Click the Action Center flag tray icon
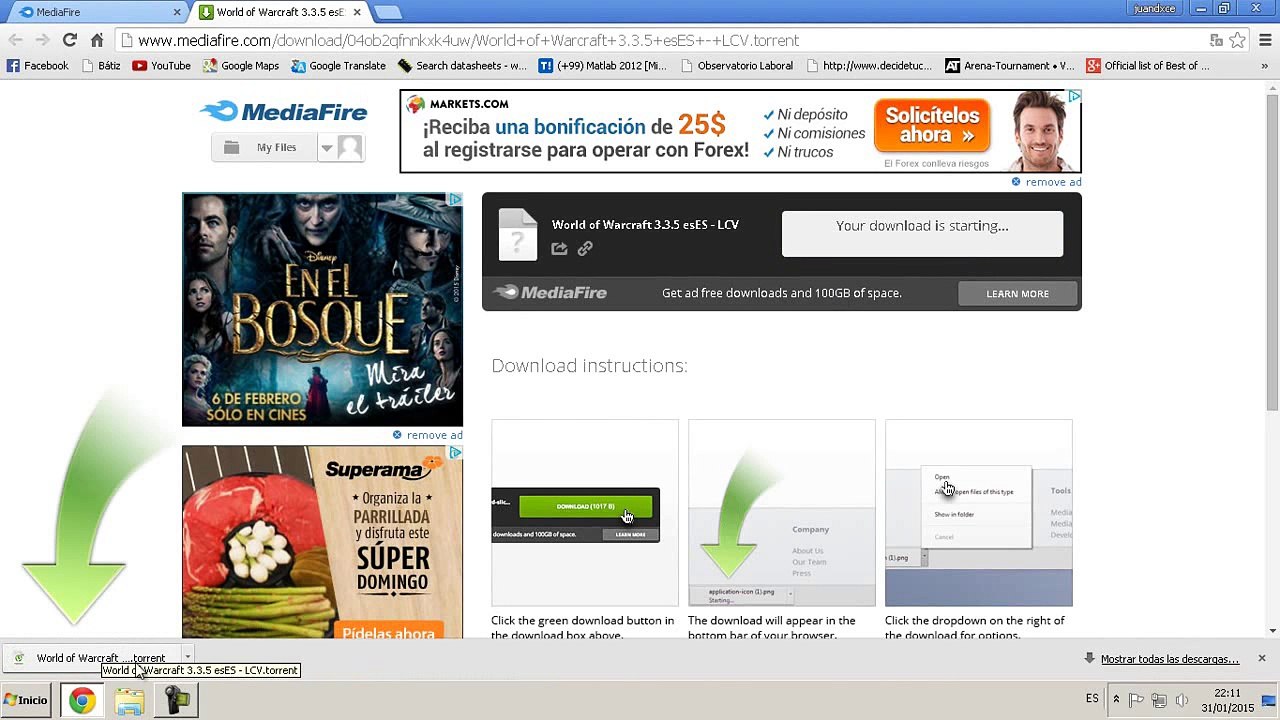Viewport: 1280px width, 720px height. (1137, 700)
